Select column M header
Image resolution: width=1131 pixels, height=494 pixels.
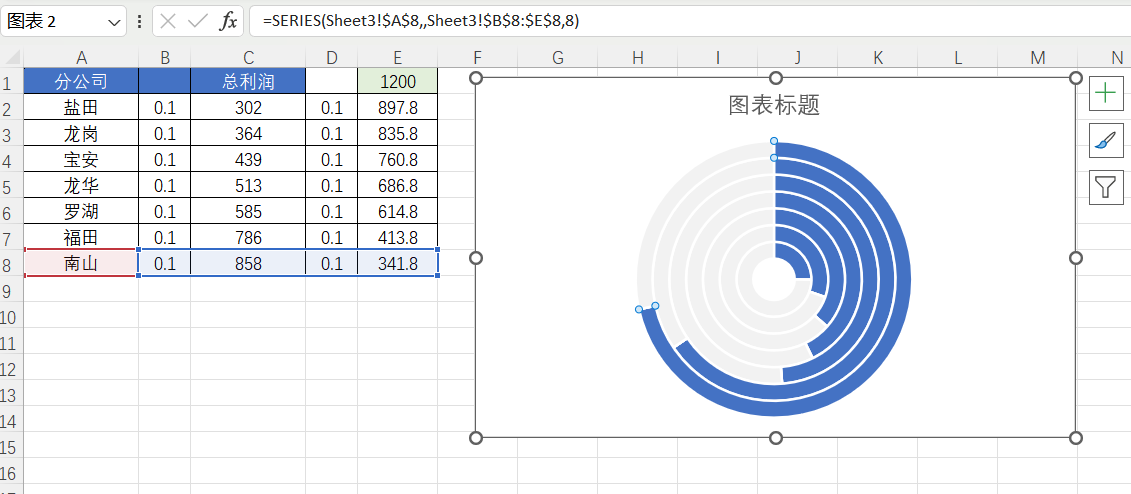(x=1037, y=58)
